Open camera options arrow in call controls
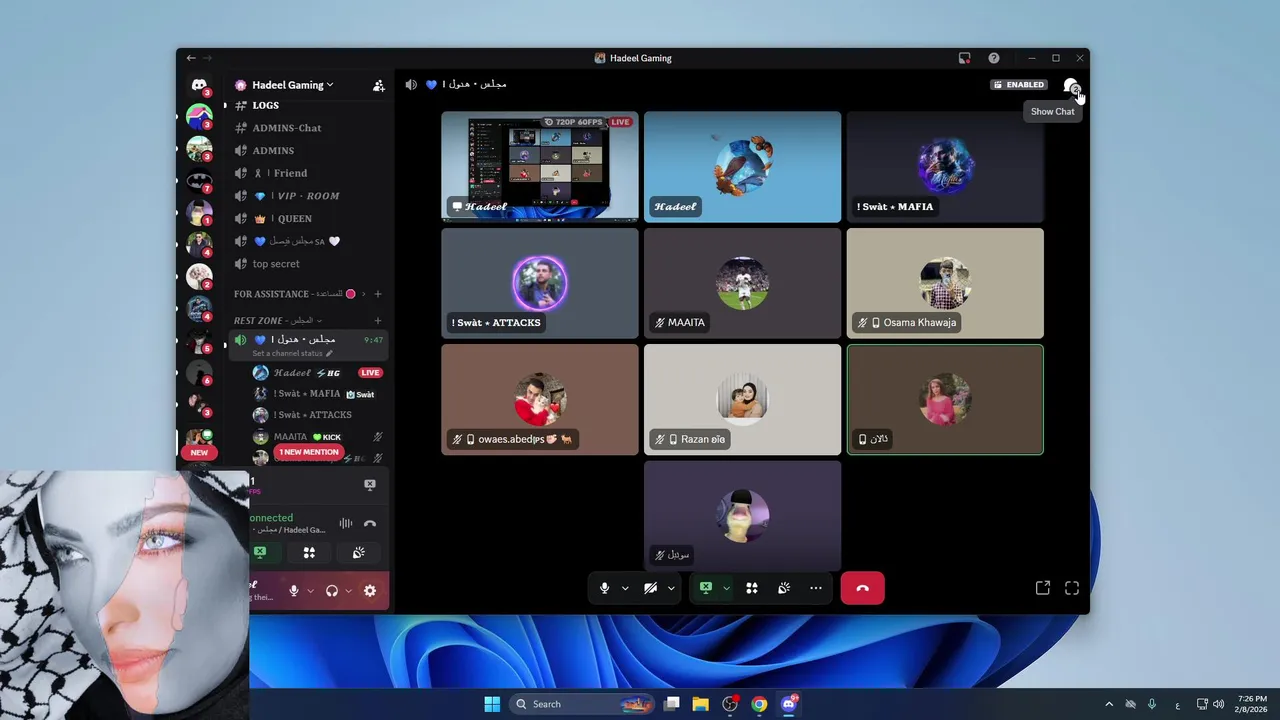 point(671,588)
